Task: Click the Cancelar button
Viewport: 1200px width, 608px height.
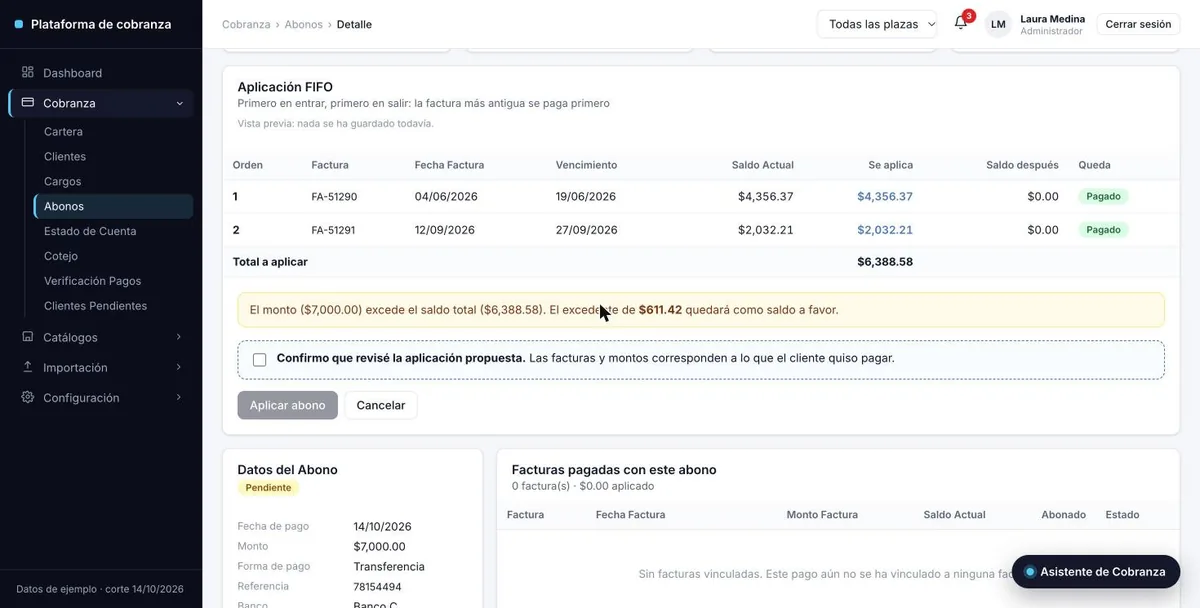Action: [x=381, y=405]
